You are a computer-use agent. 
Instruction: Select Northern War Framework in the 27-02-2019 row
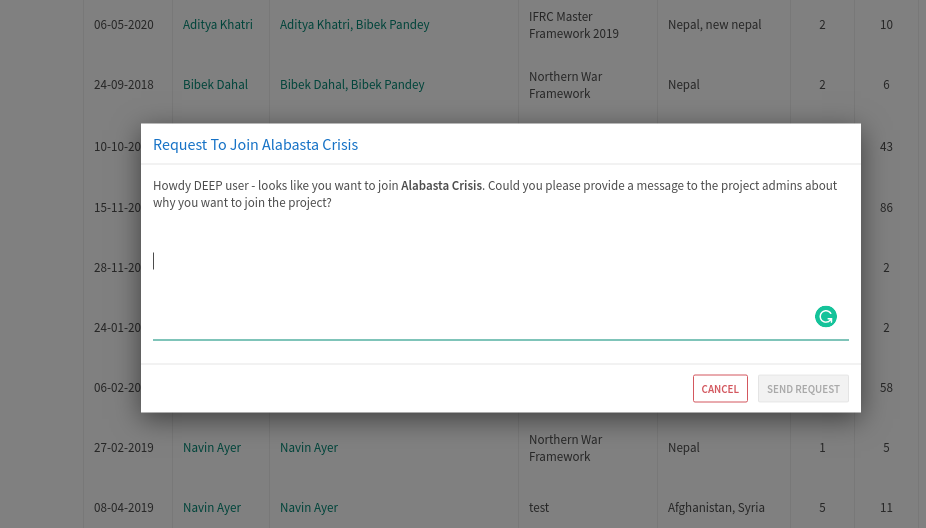[565, 448]
